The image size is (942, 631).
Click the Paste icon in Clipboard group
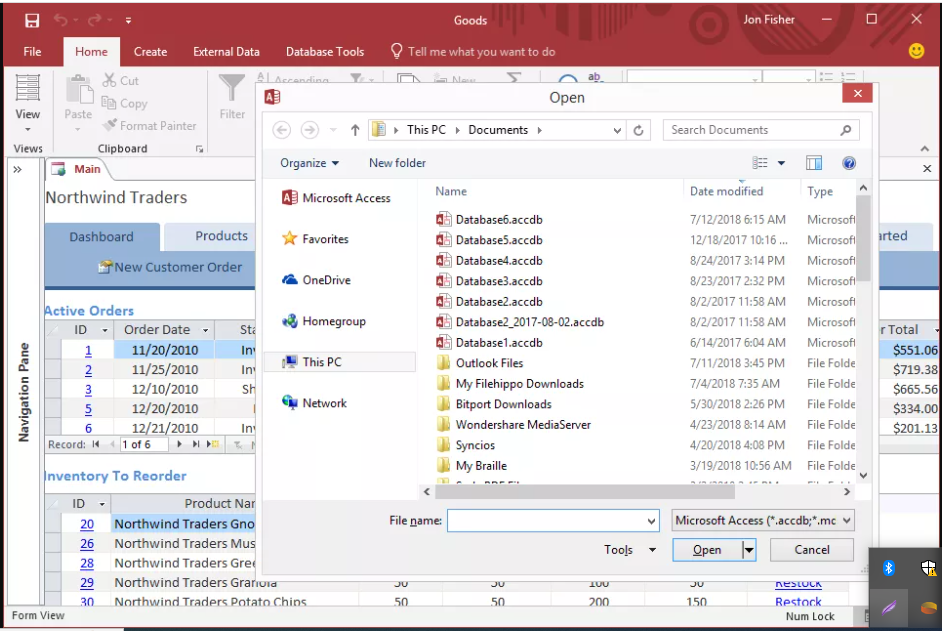click(x=79, y=90)
